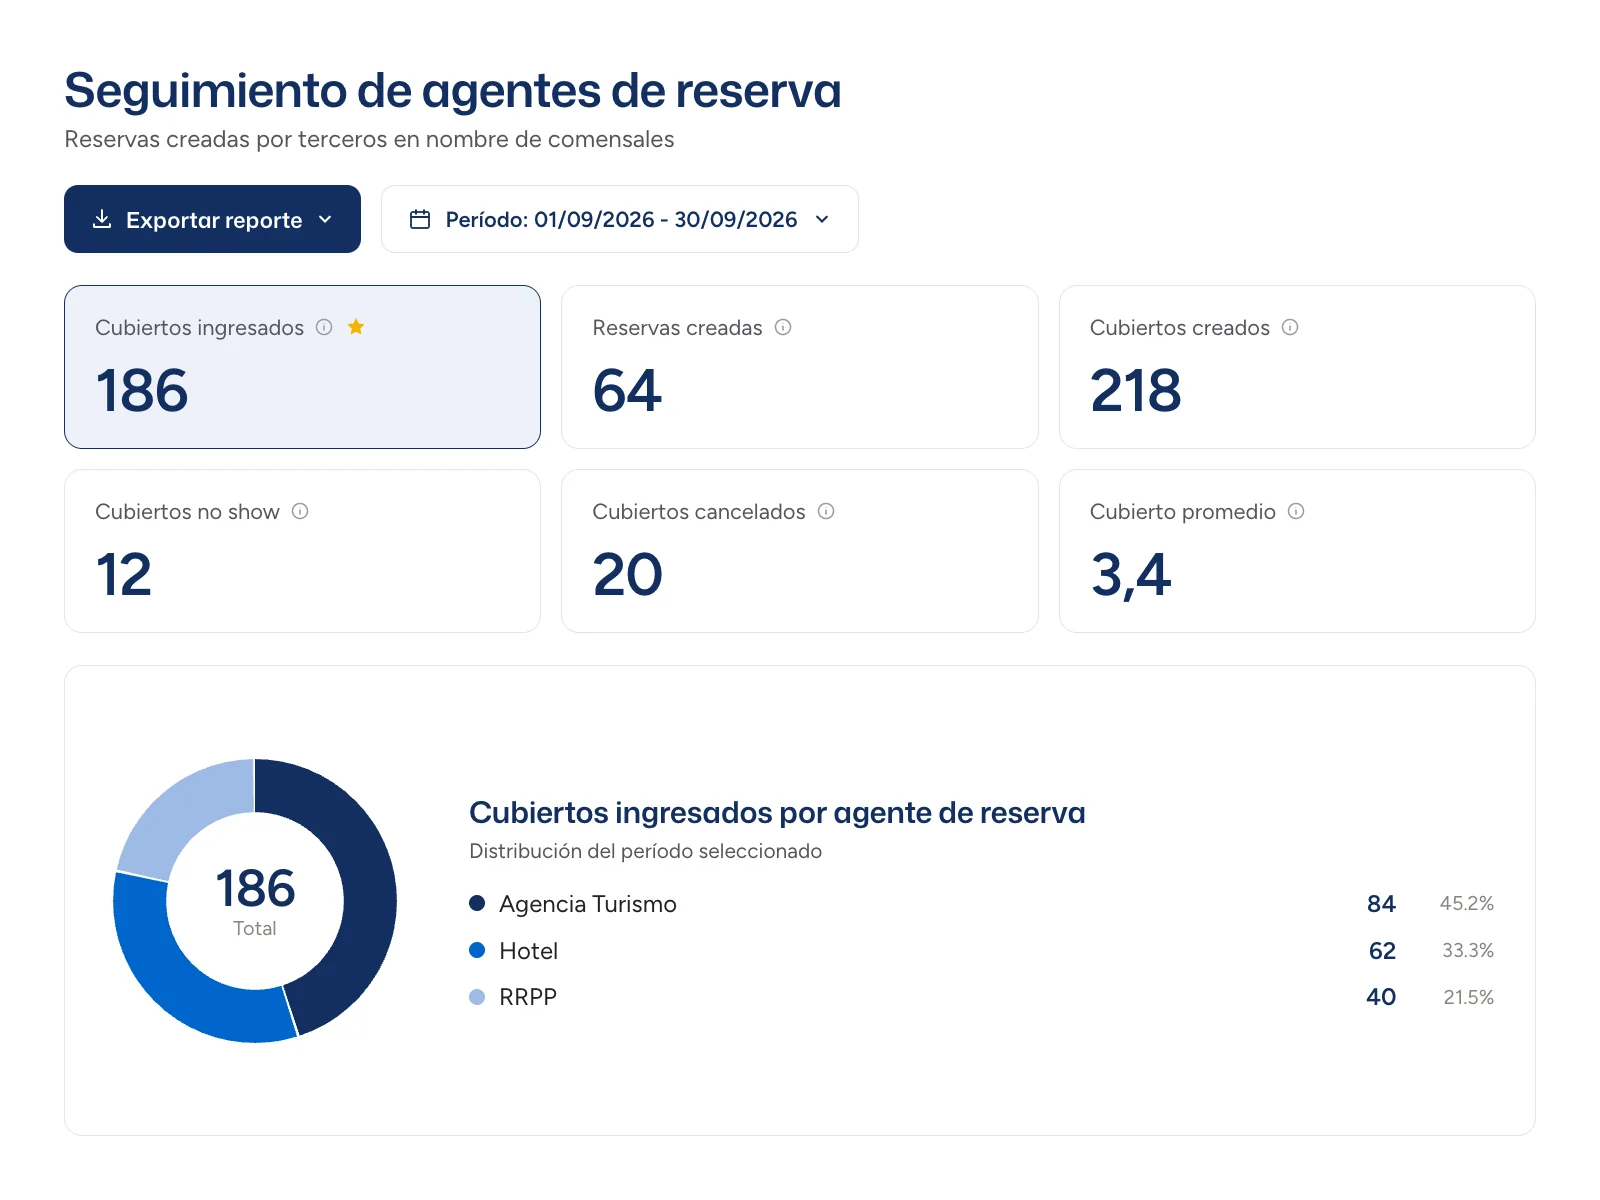Expand the Período date range dropdown arrow
This screenshot has width=1600, height=1200.
click(x=822, y=219)
